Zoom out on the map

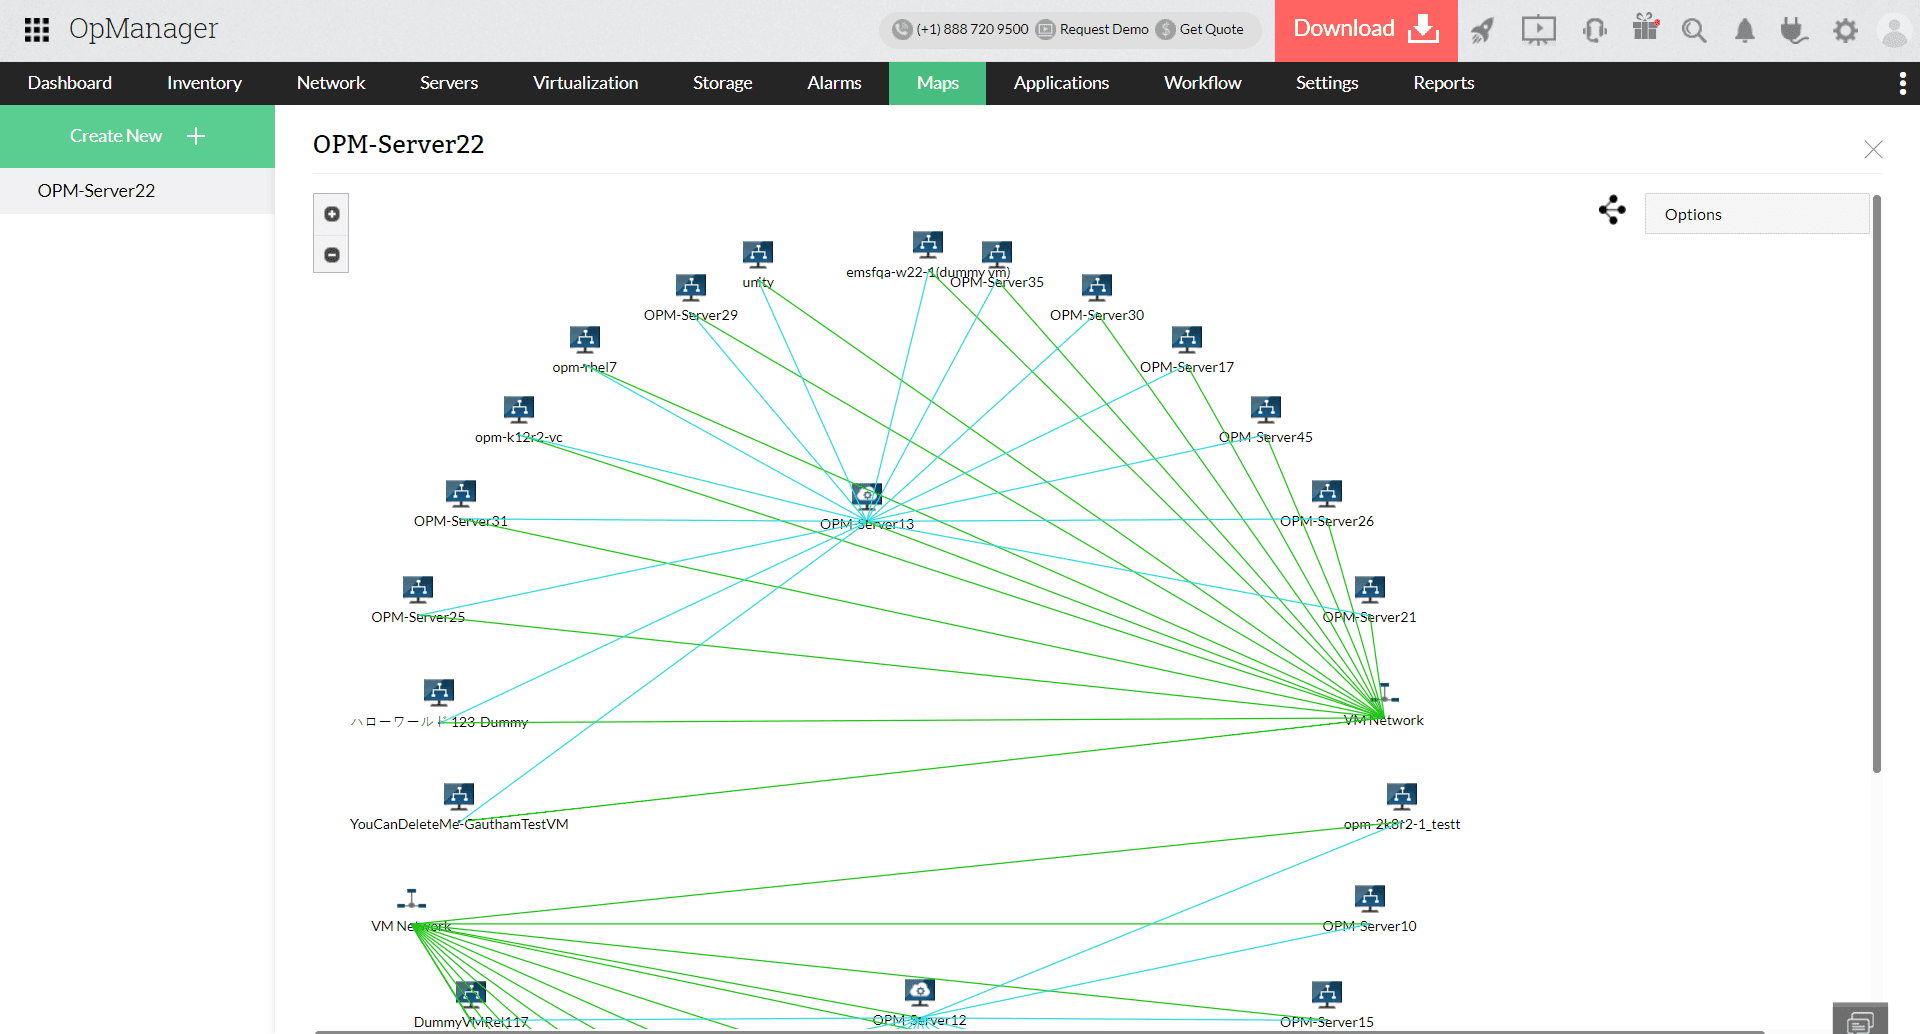click(332, 255)
